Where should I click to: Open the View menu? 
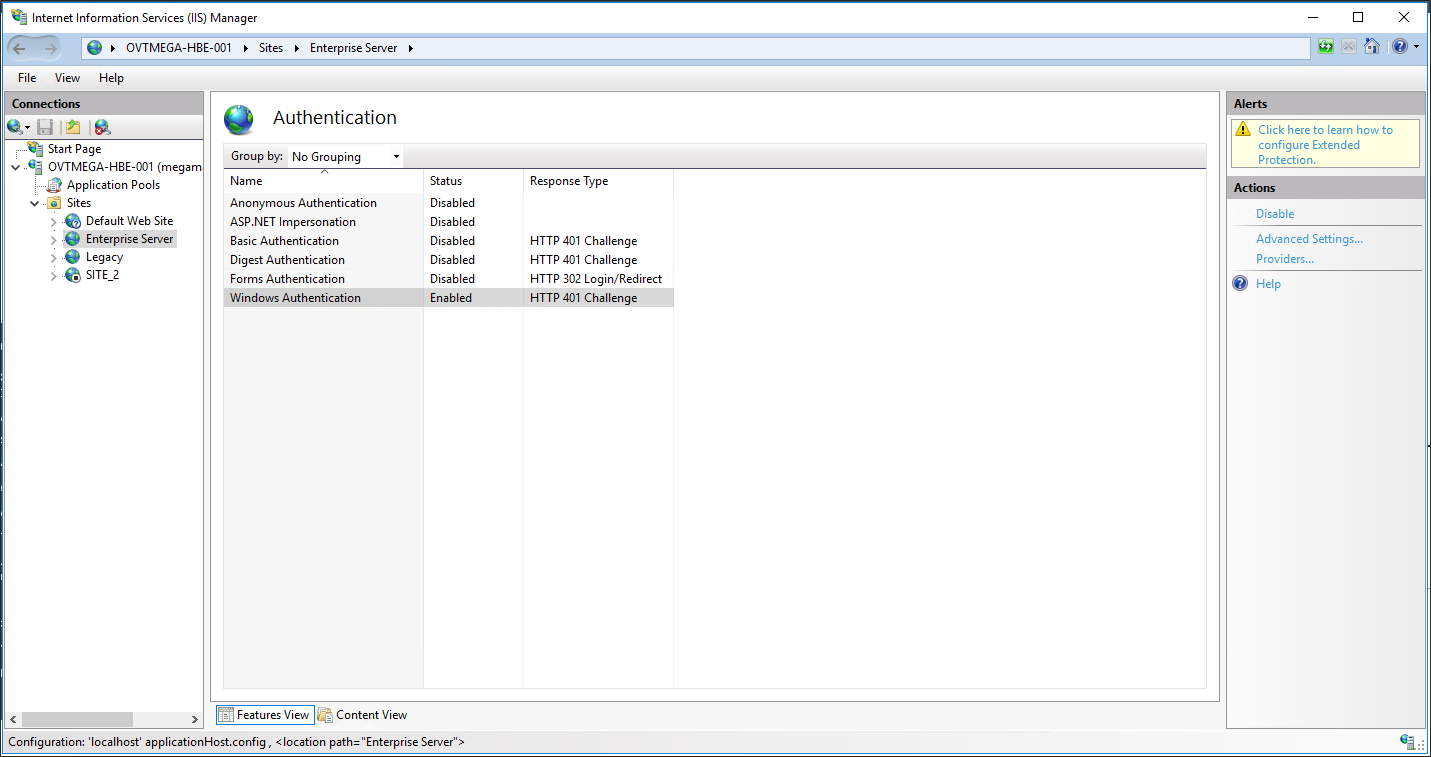(x=67, y=78)
